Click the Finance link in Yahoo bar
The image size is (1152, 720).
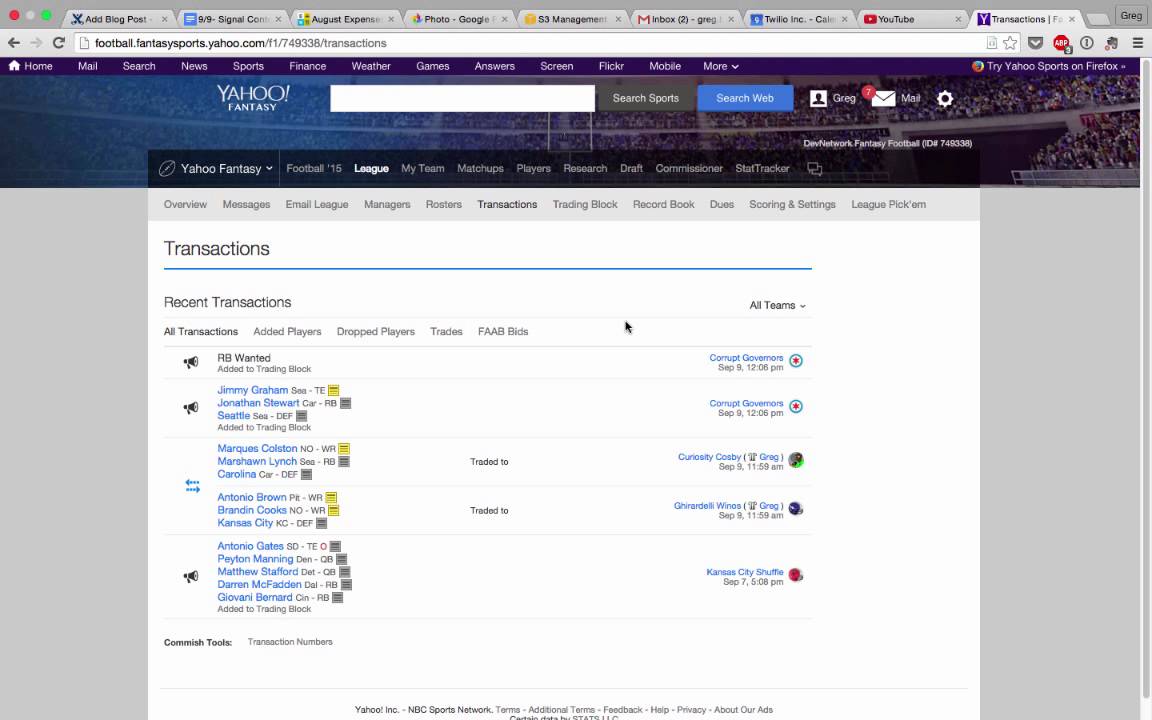(308, 65)
